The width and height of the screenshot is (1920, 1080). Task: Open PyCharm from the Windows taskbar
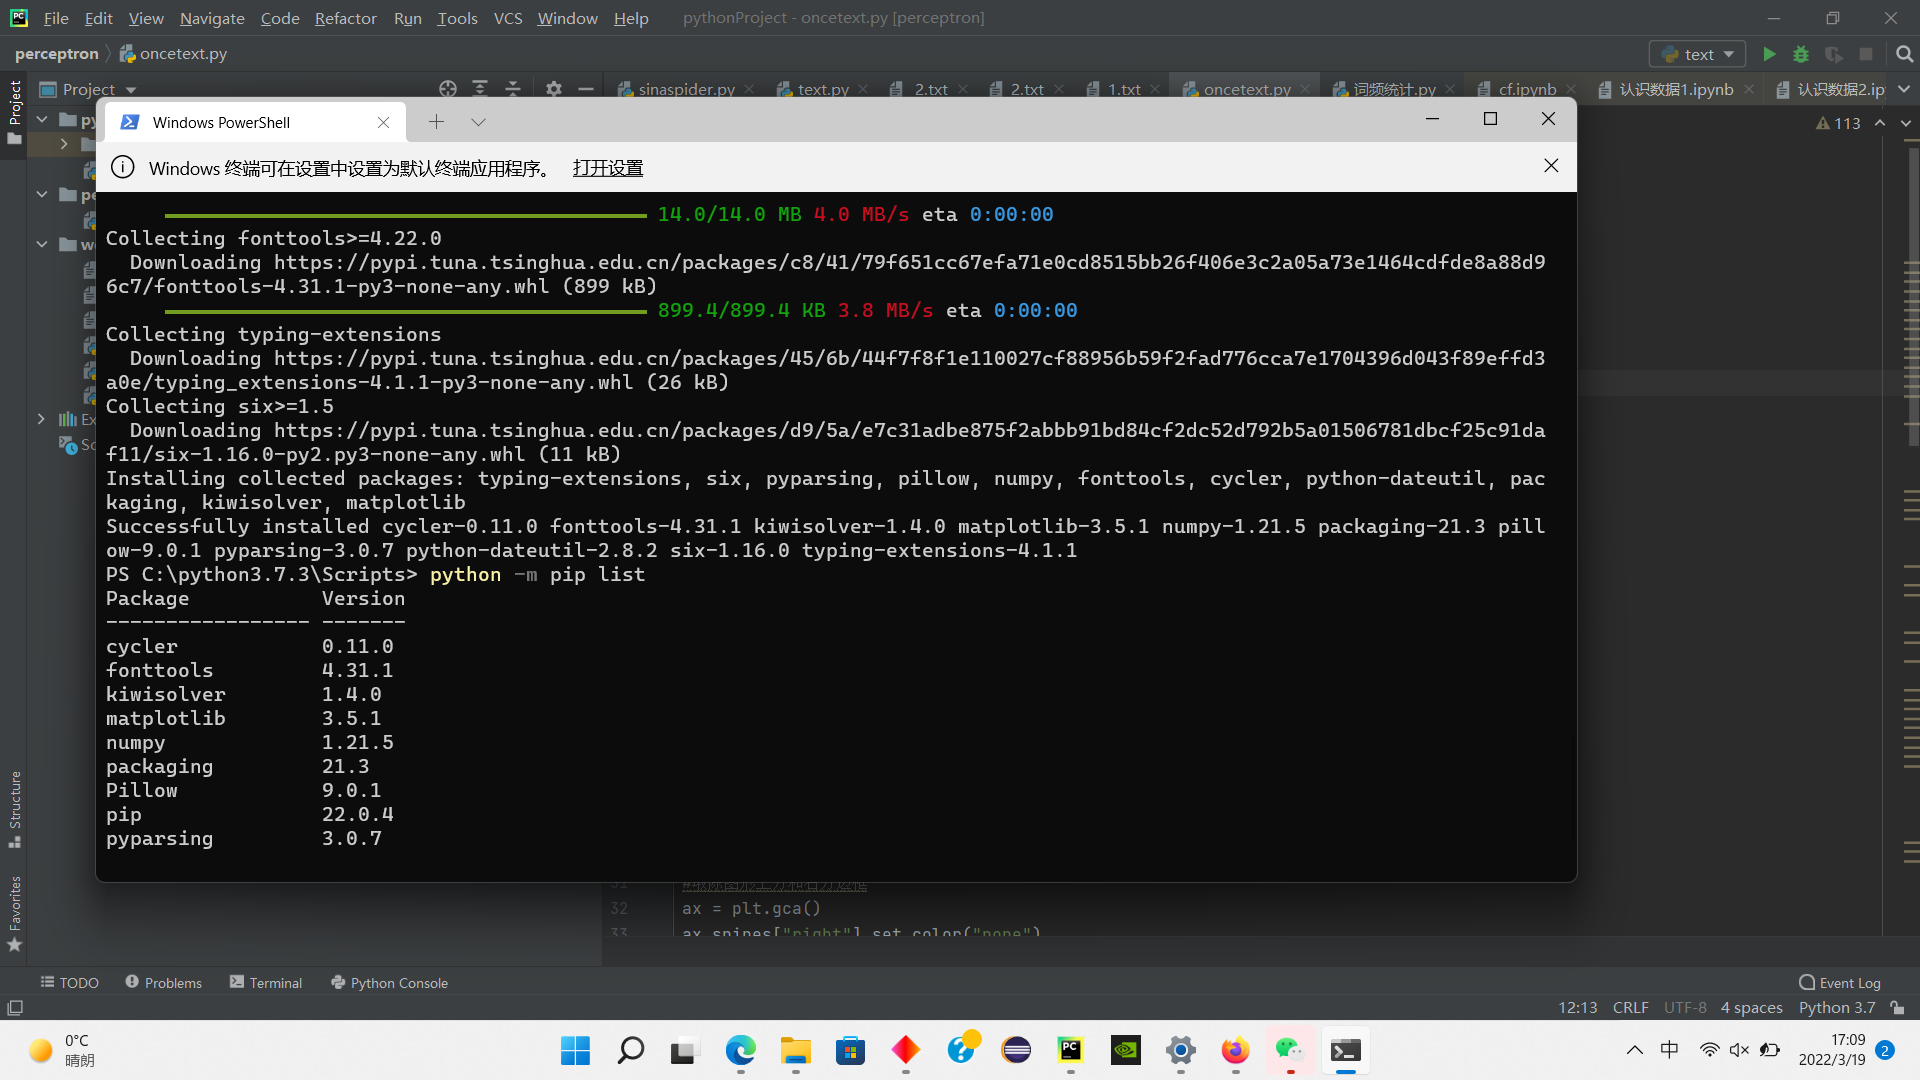(1070, 1050)
